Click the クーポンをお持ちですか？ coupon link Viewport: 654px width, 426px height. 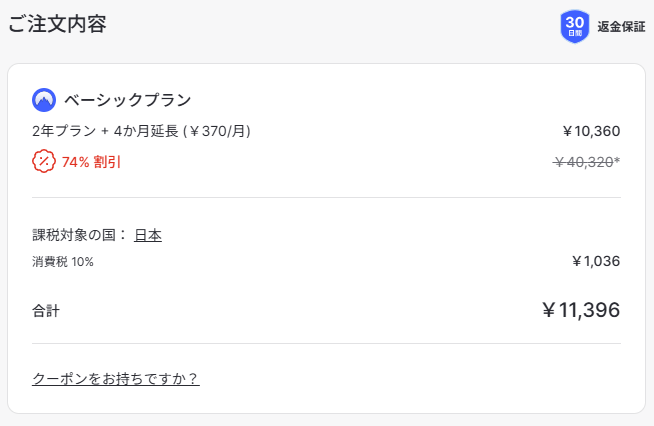(x=116, y=378)
